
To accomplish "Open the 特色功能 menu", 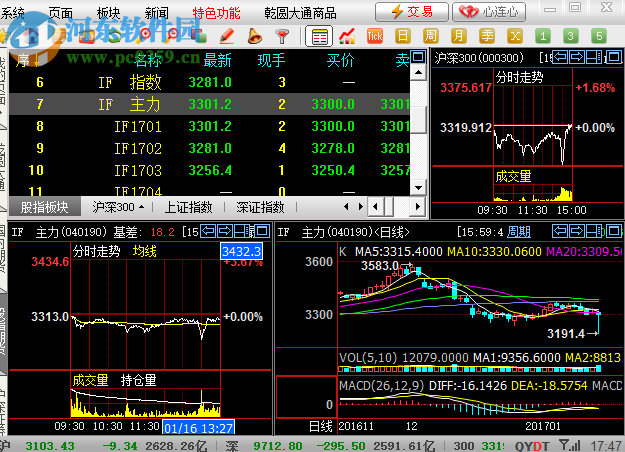I will click(216, 13).
